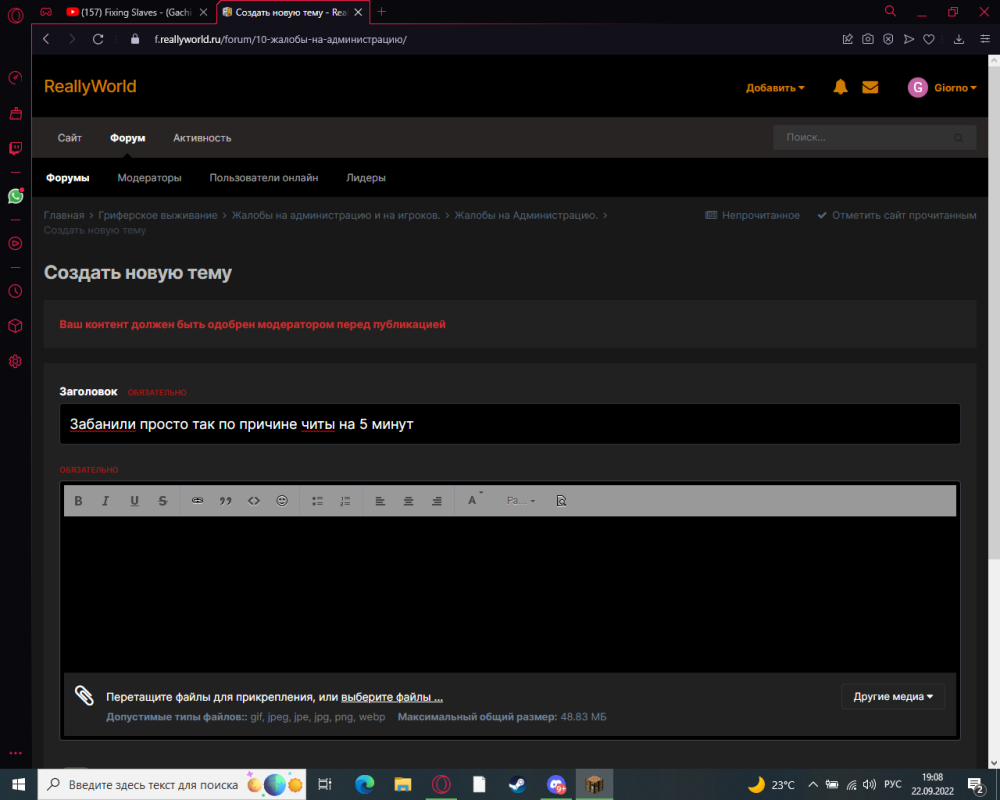Open the messages envelope
1000x800 pixels.
pyautogui.click(x=870, y=87)
